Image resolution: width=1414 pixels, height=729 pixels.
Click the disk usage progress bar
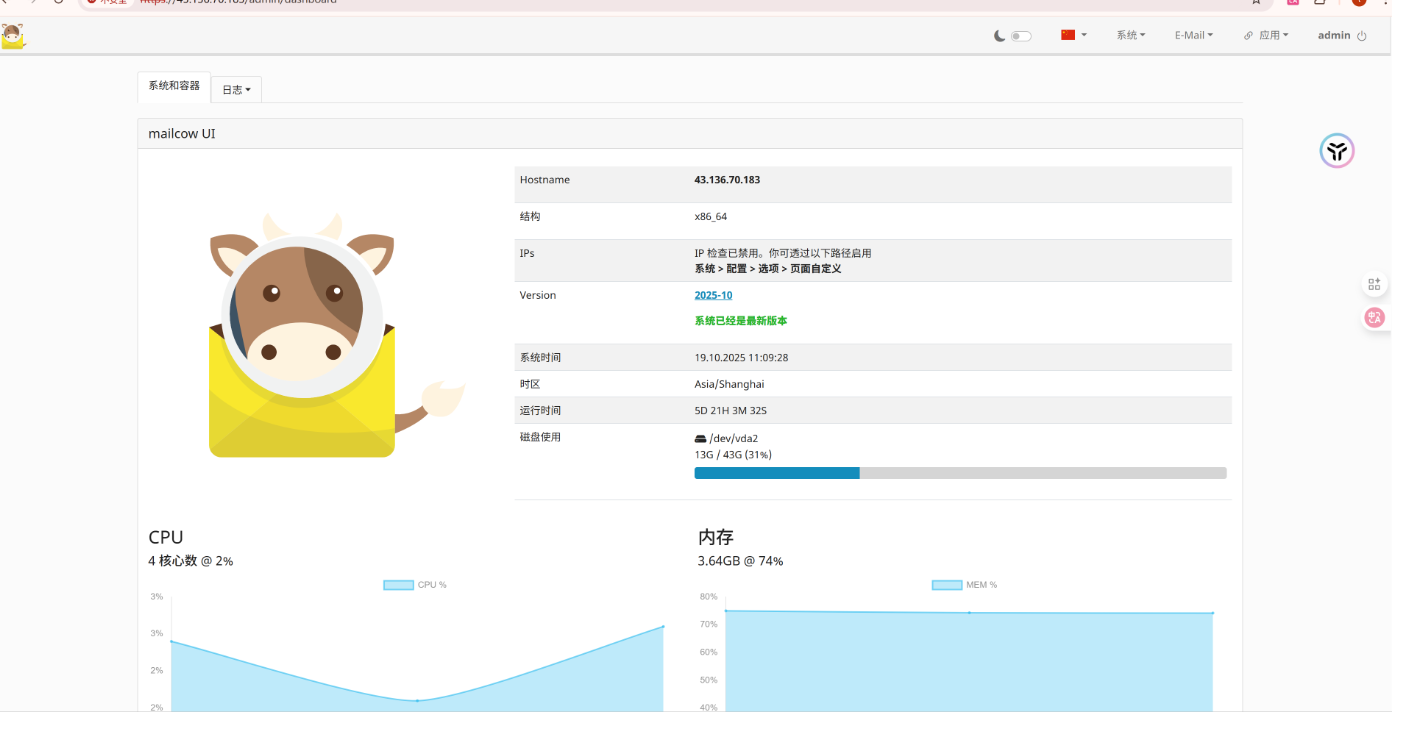tap(960, 472)
